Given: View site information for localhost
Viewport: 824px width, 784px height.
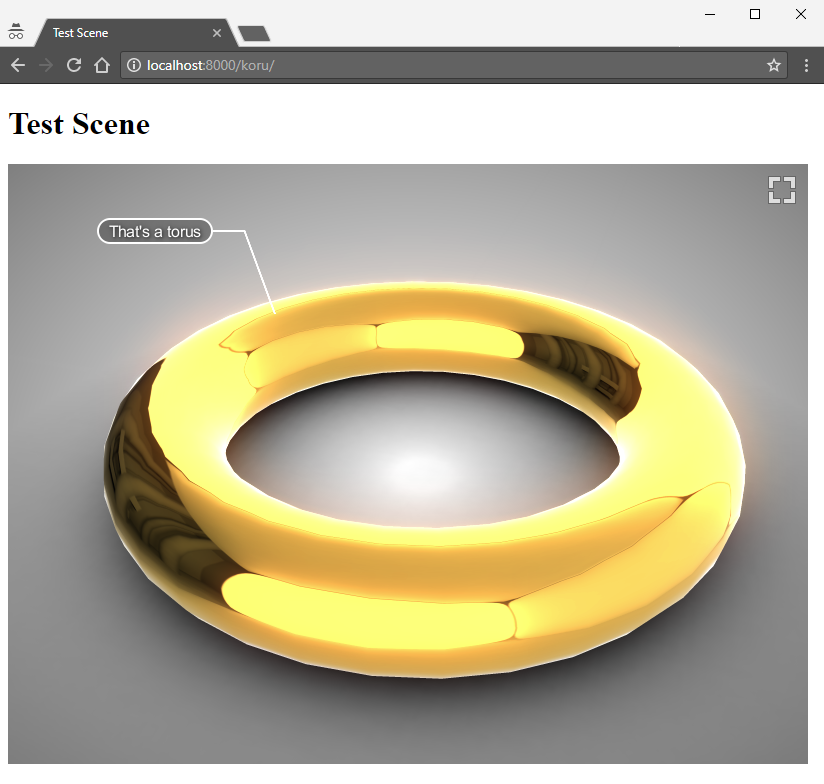Looking at the screenshot, I should (x=134, y=66).
